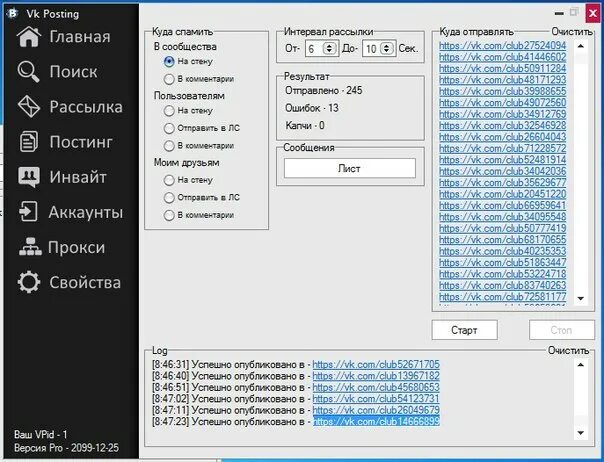Open the Аккаунты menu label
The image size is (604, 462).
(86, 212)
